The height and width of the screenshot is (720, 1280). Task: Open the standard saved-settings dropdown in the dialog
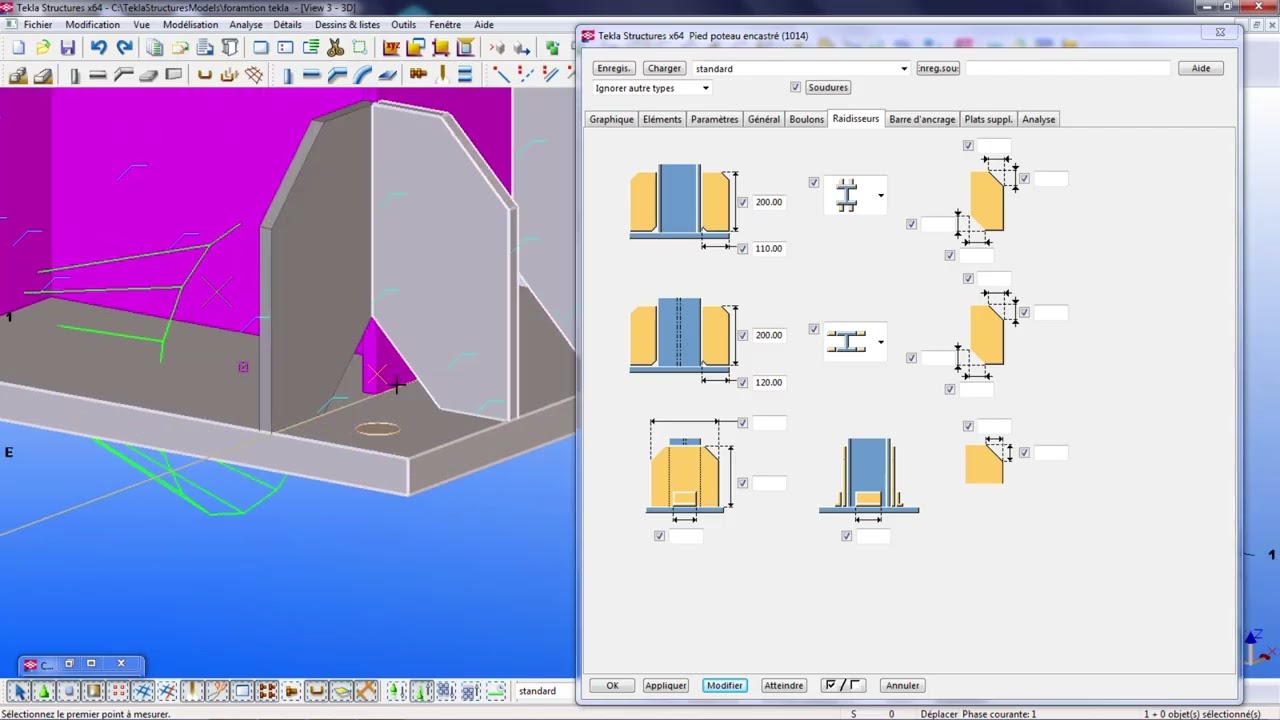pos(904,69)
